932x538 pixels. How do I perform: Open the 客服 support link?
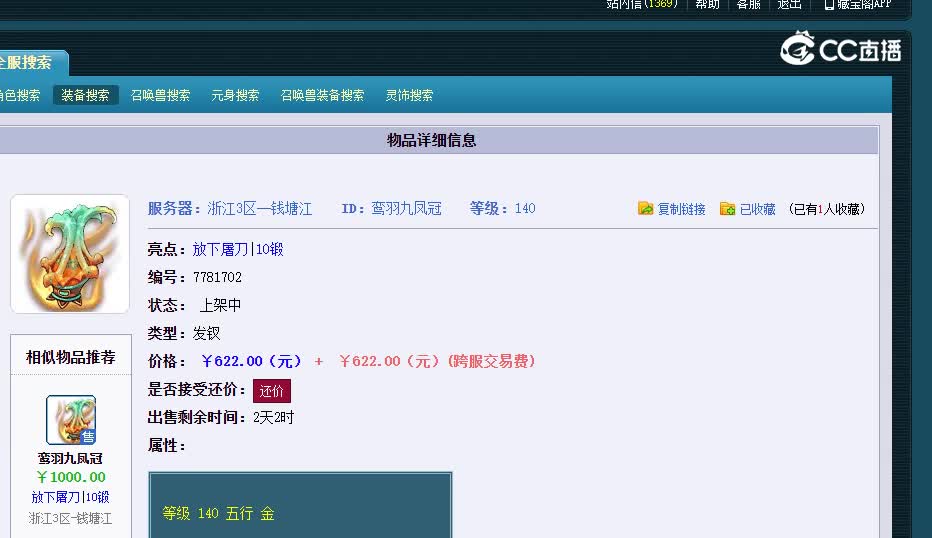click(x=748, y=4)
